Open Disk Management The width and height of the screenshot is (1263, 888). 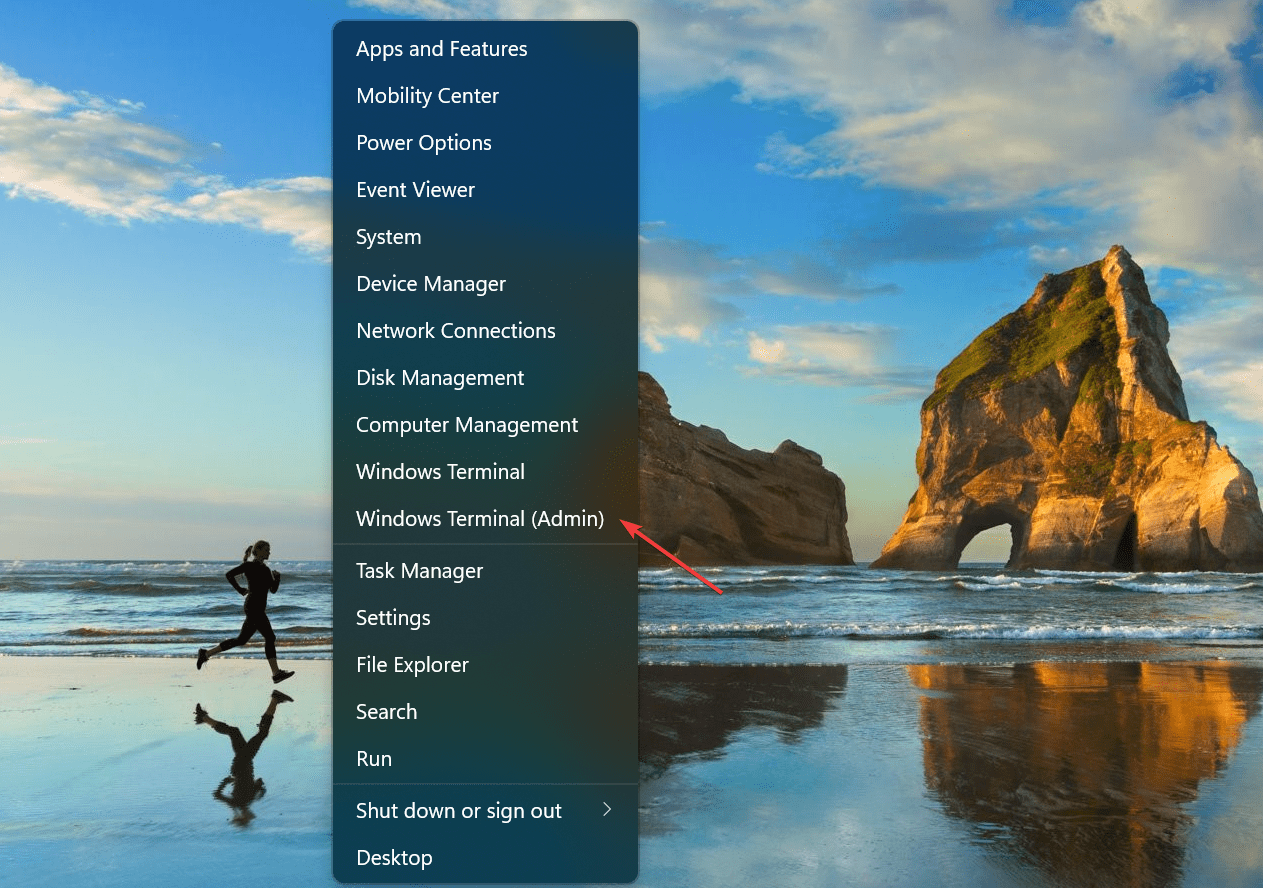[485, 378]
